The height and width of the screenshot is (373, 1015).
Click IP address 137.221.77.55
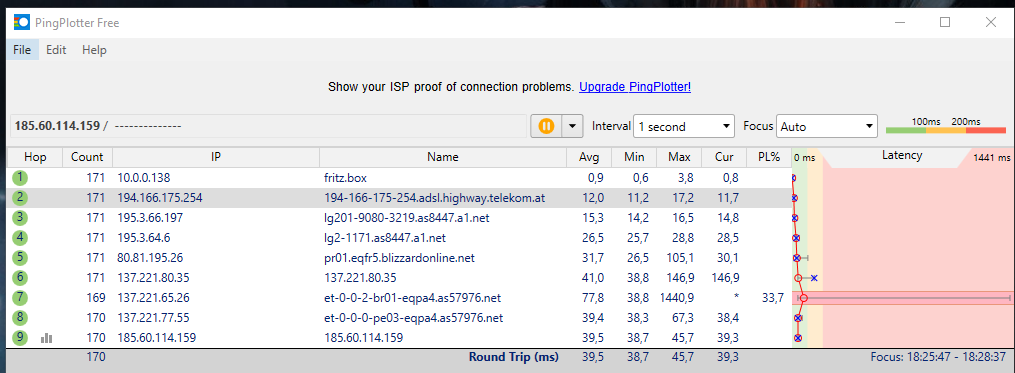point(153,318)
